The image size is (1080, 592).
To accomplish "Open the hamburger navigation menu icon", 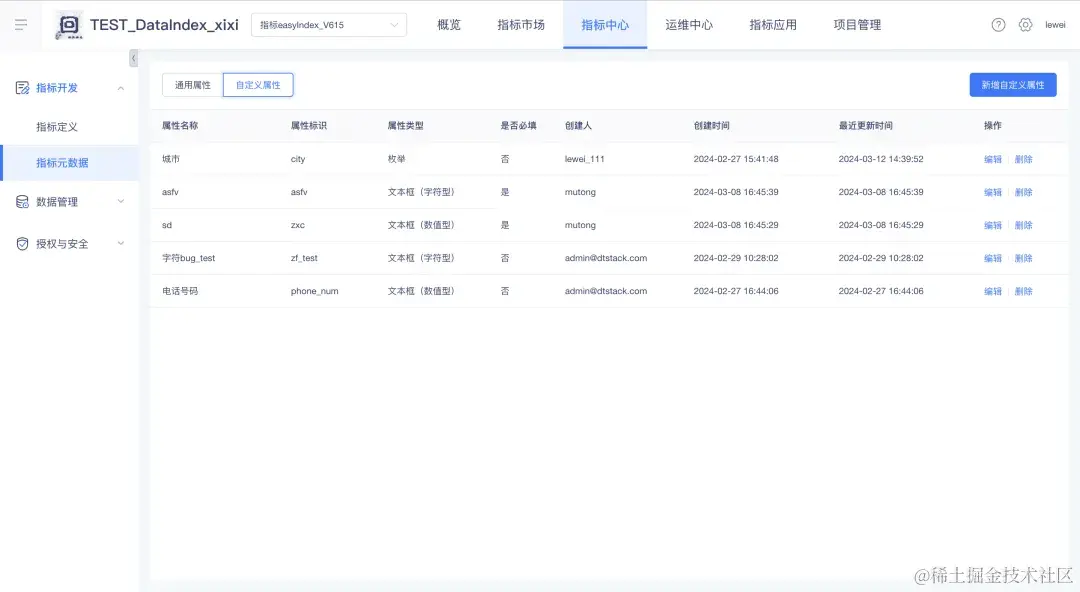I will pyautogui.click(x=20, y=24).
